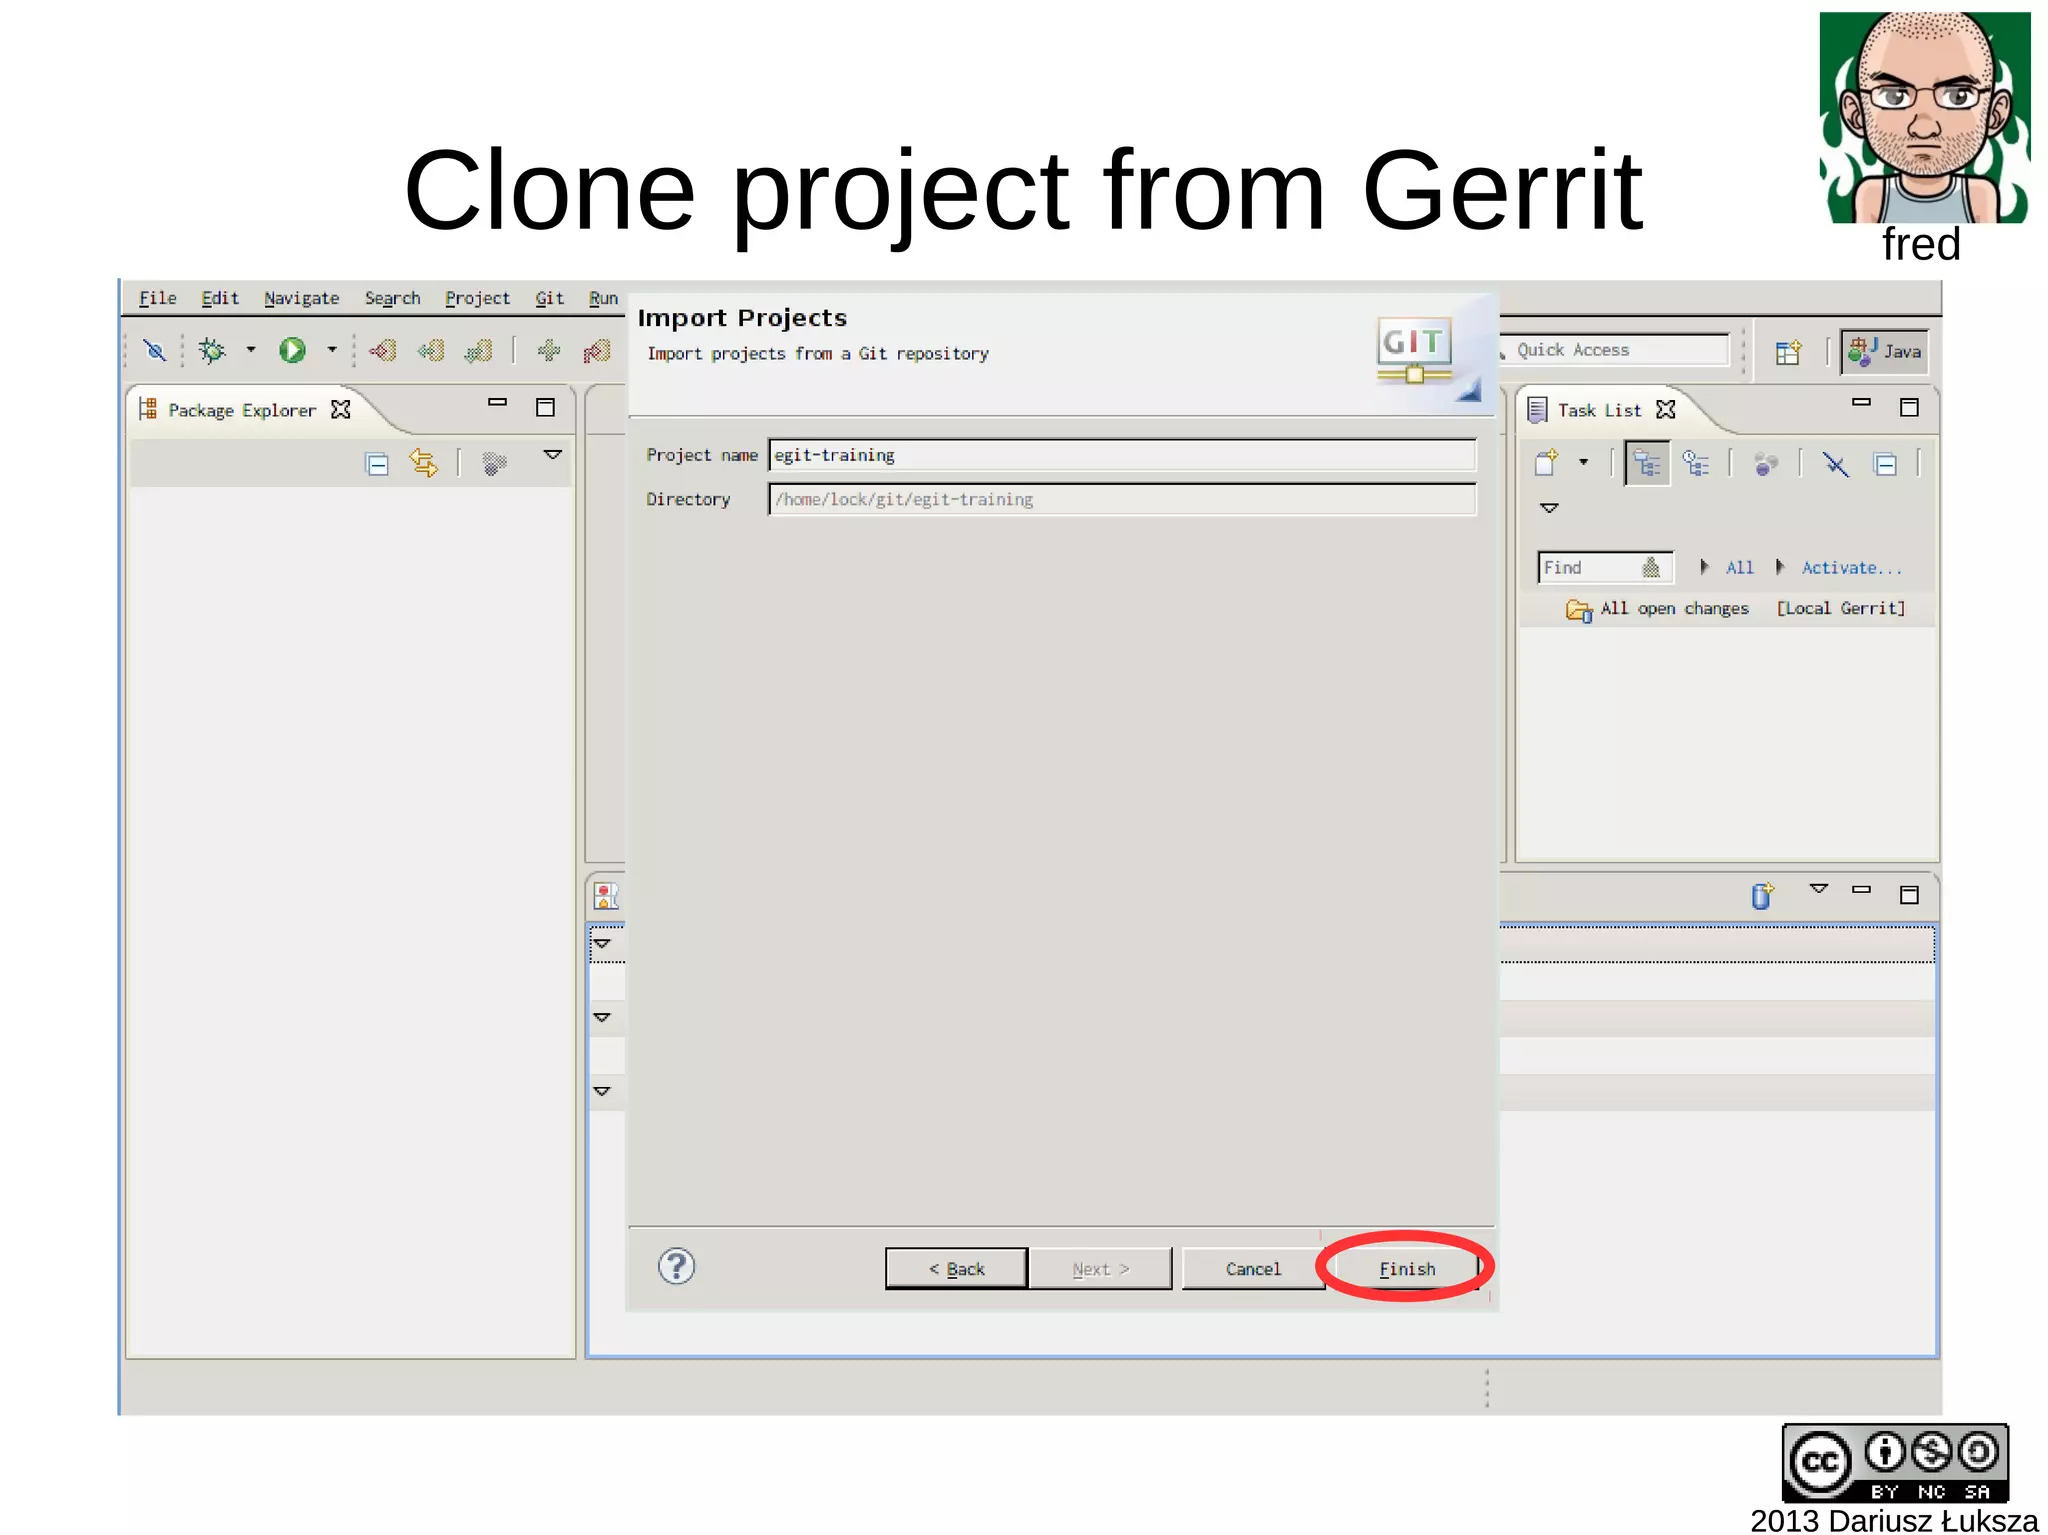Click the bottom panel view tab icon
This screenshot has height=1535, width=2048.
(606, 895)
